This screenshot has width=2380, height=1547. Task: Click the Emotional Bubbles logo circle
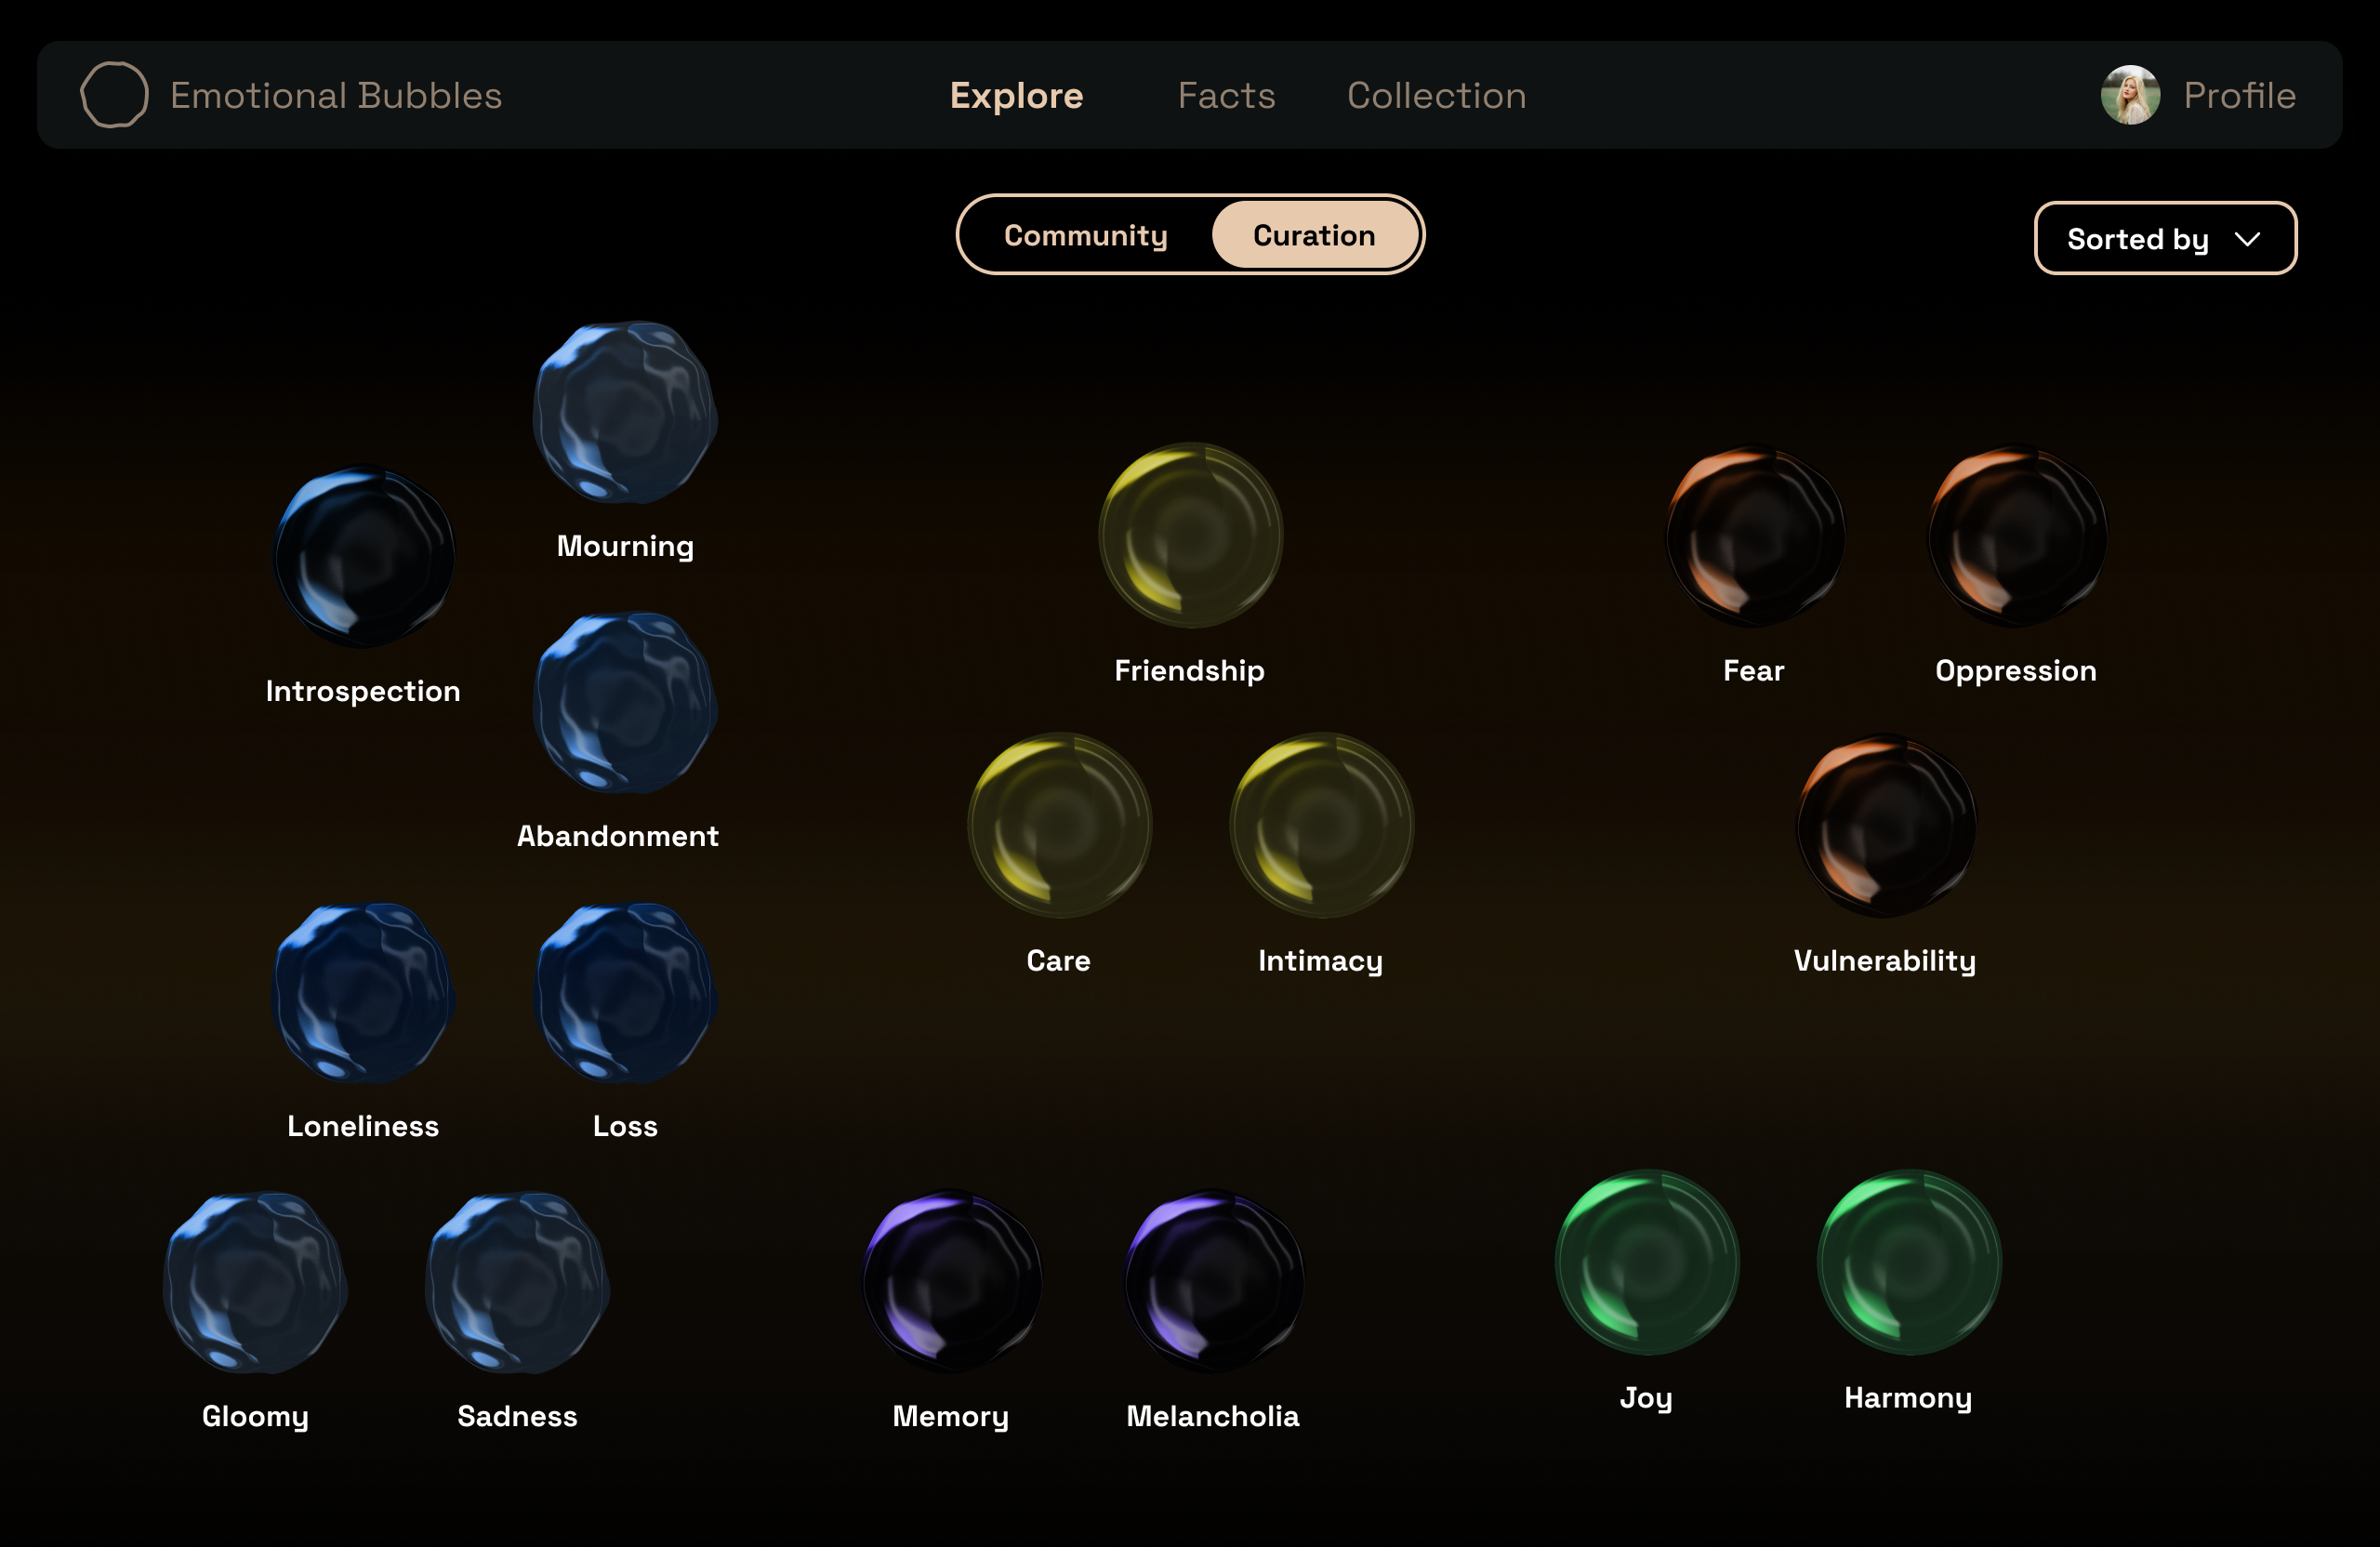114,95
